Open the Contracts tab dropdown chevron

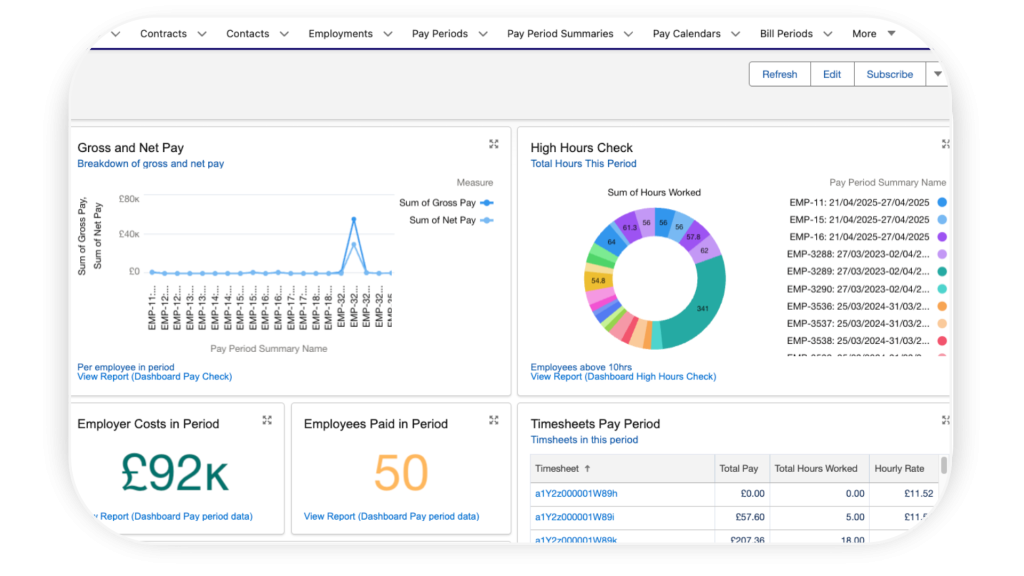[202, 34]
